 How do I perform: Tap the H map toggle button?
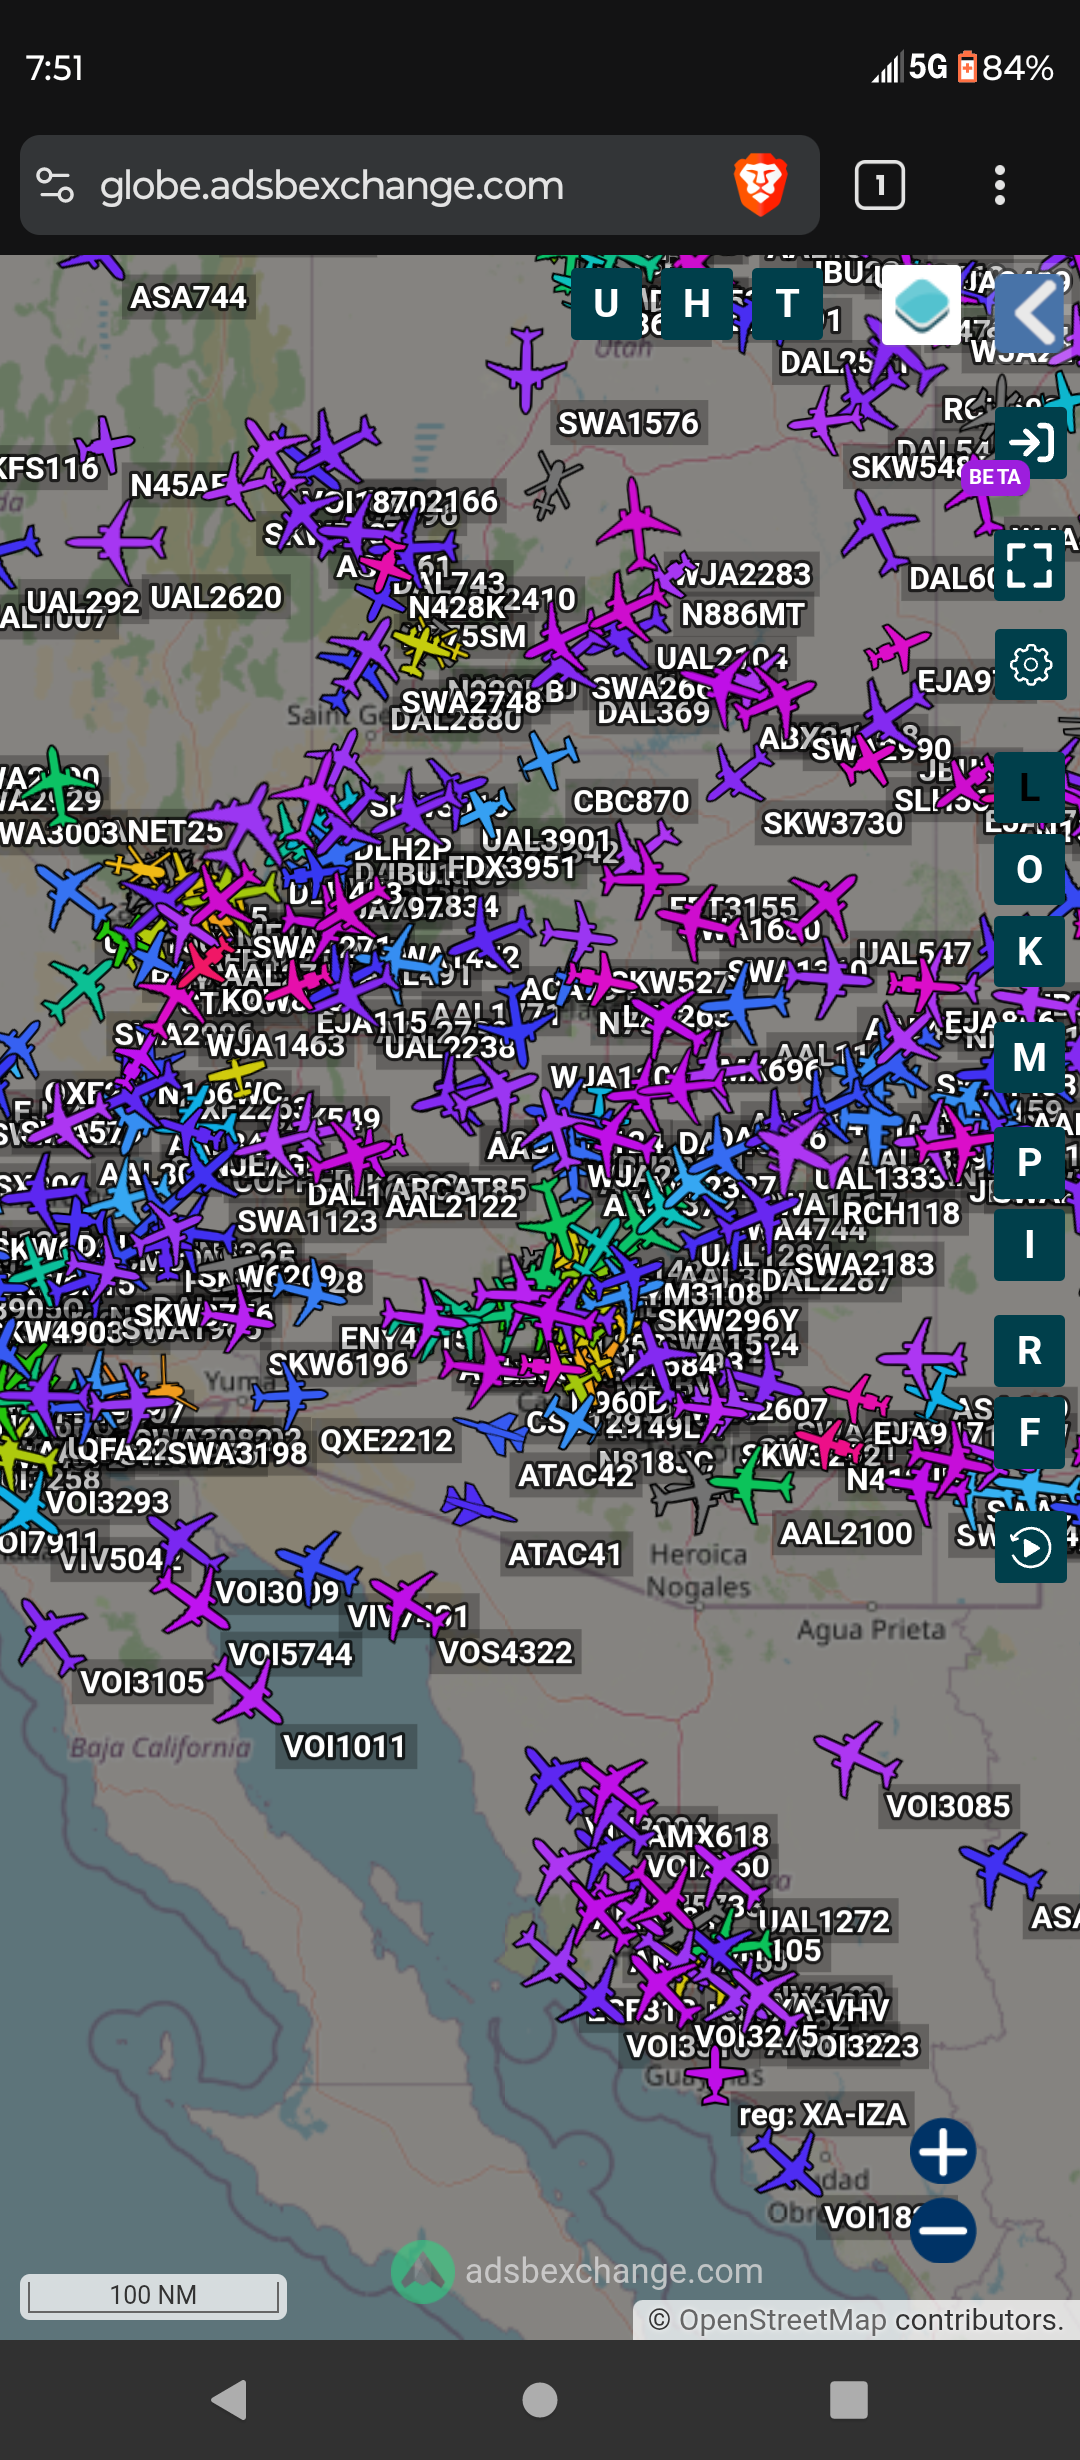(697, 304)
